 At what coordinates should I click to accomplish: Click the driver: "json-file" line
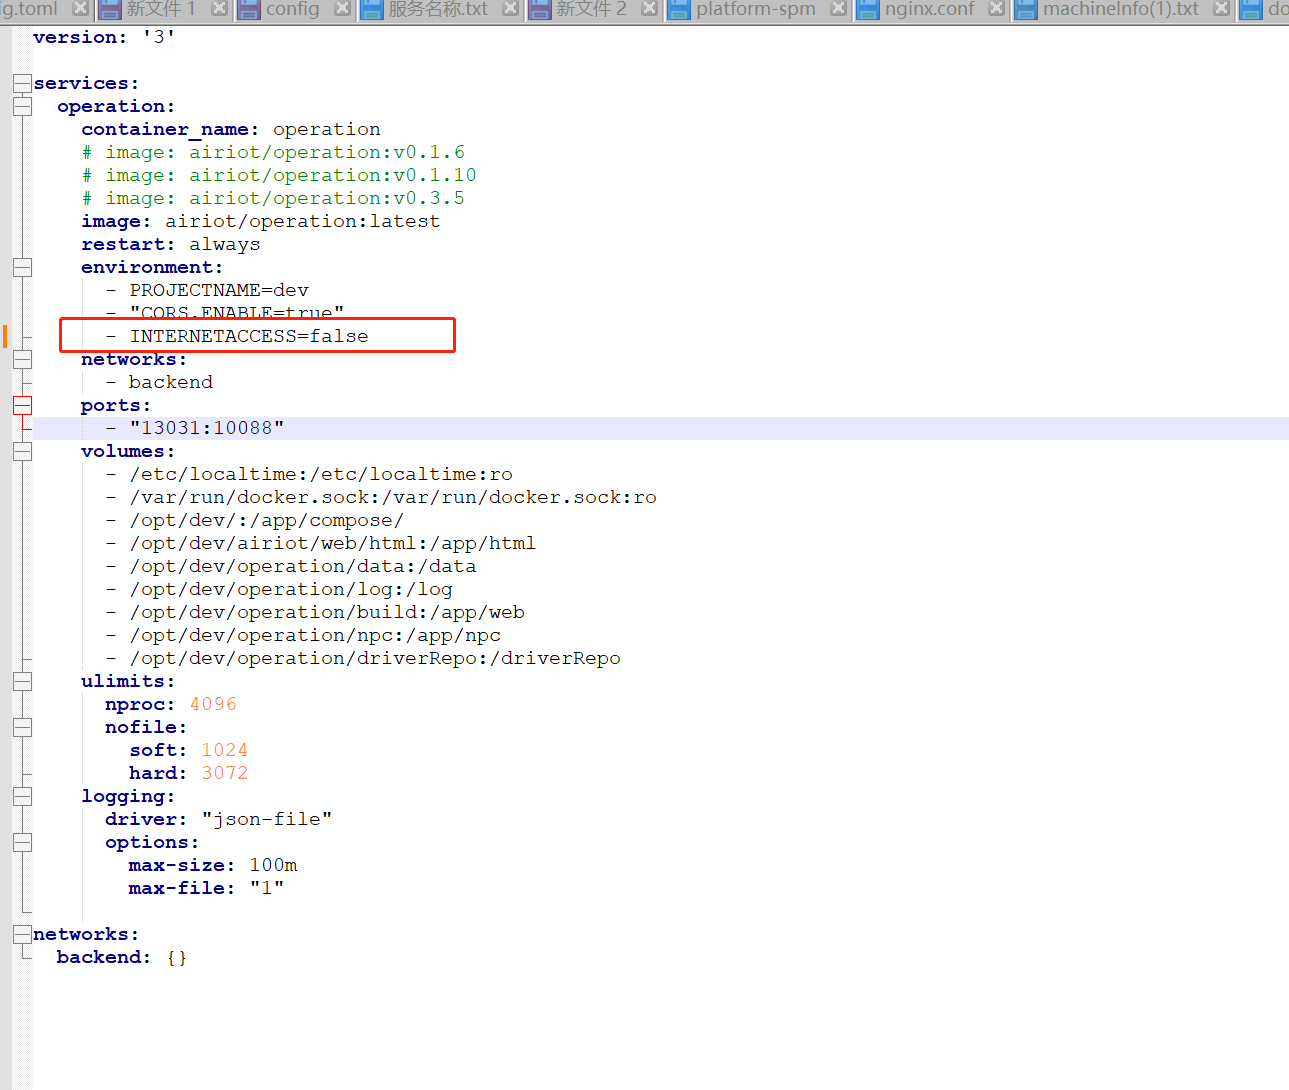[x=219, y=819]
